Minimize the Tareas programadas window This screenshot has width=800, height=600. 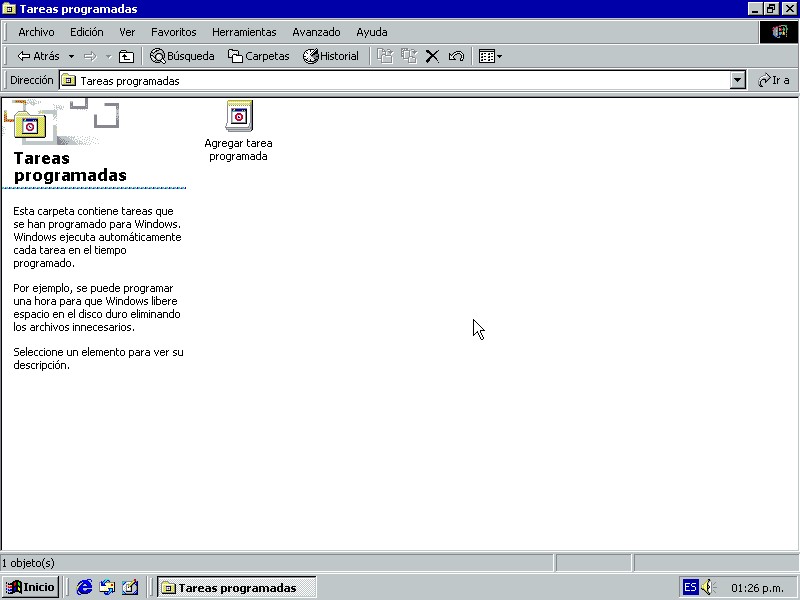[756, 9]
